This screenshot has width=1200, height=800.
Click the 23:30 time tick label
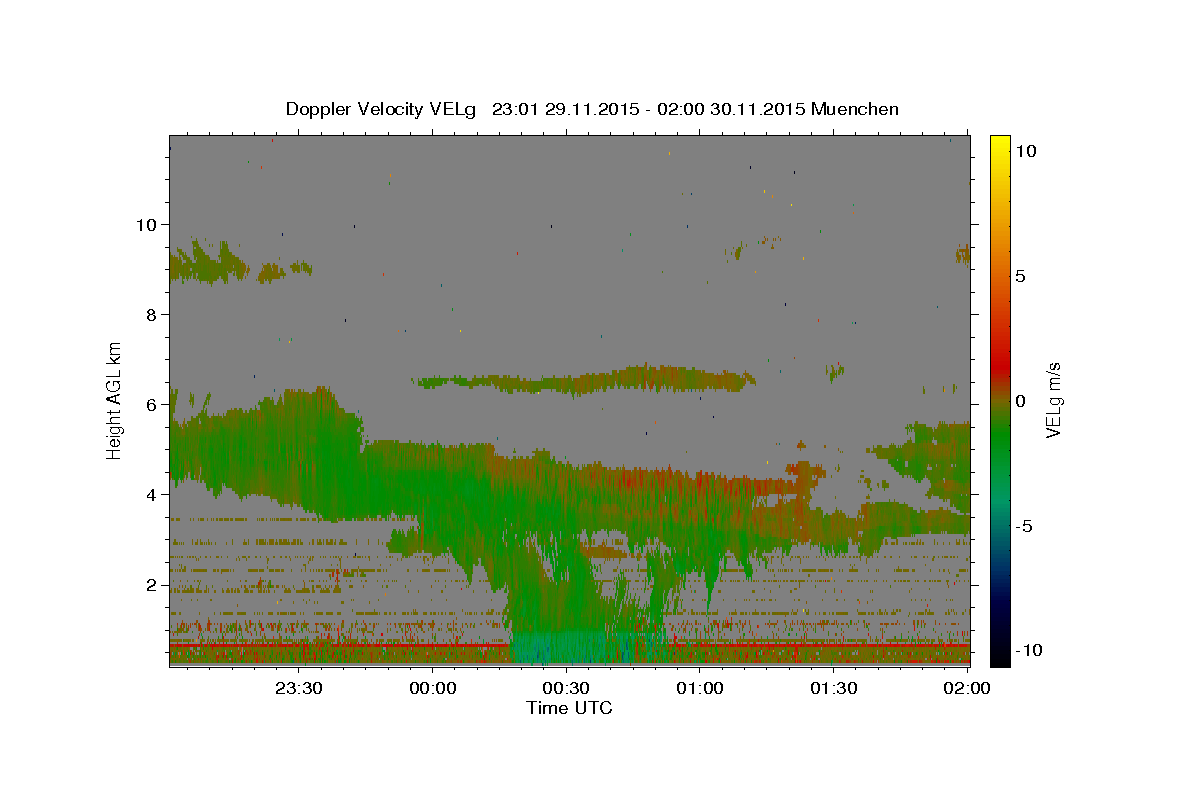[299, 688]
